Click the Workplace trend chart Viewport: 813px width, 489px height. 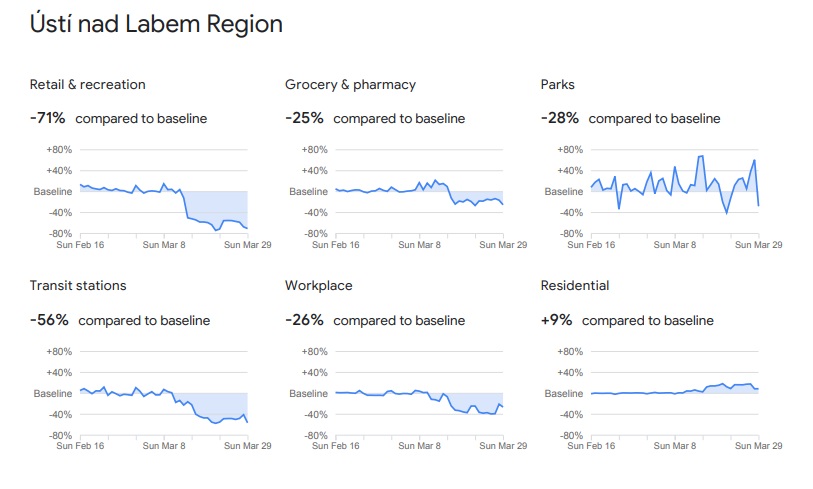pyautogui.click(x=419, y=393)
